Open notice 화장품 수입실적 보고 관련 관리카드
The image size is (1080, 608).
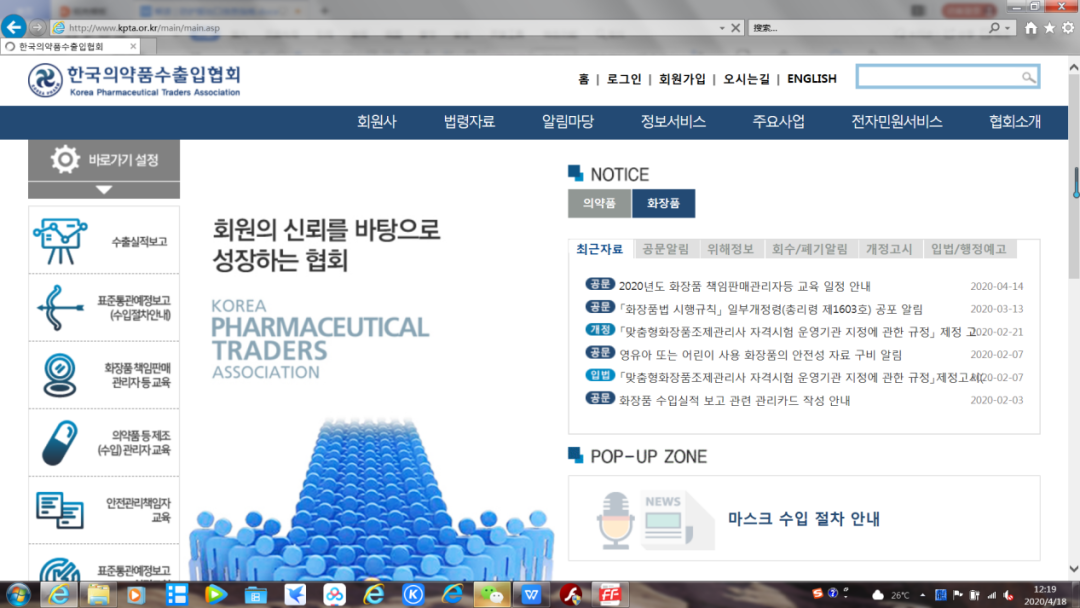tap(734, 401)
